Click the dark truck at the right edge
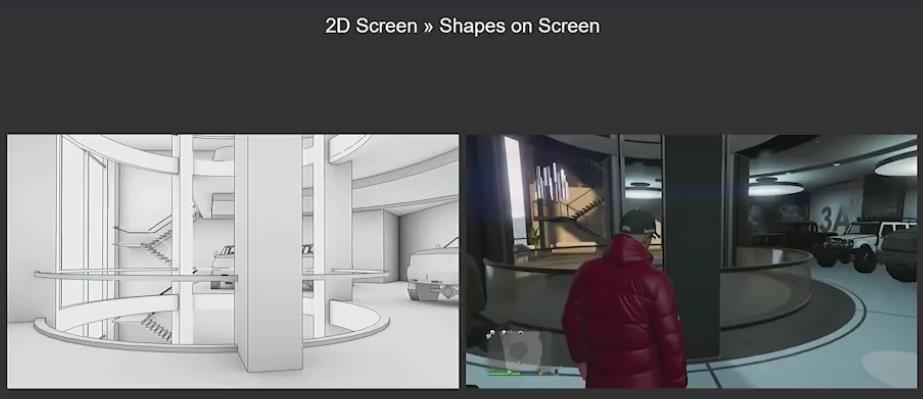Viewport: 923px width, 399px height. 900,254
